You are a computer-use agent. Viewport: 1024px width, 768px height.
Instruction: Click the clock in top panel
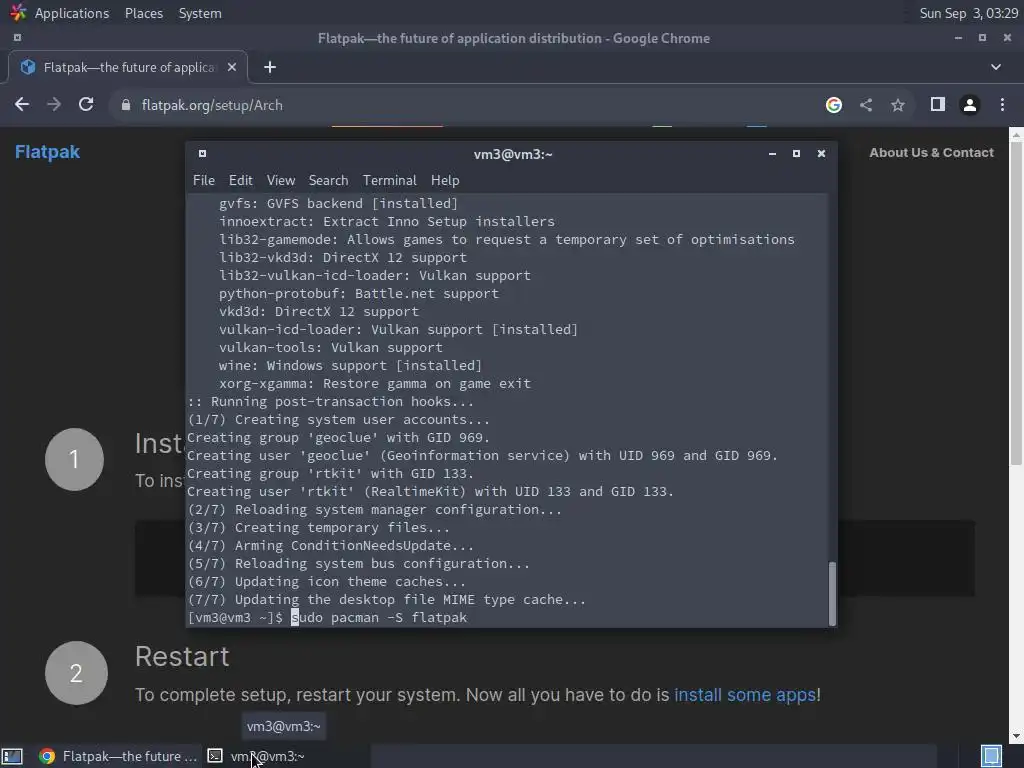tap(968, 13)
